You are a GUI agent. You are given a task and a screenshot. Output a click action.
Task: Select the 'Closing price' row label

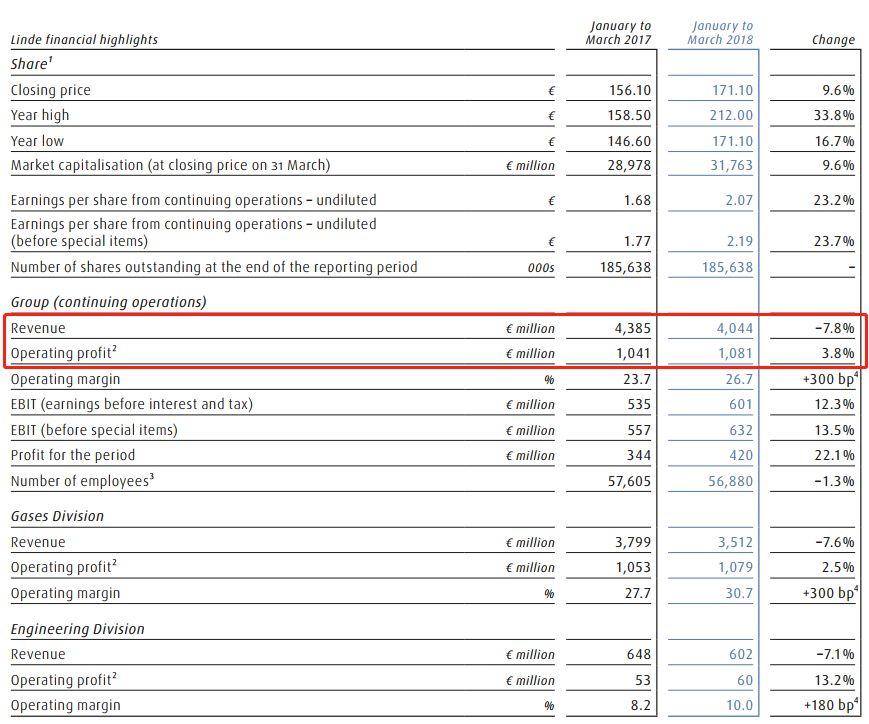click(x=50, y=90)
